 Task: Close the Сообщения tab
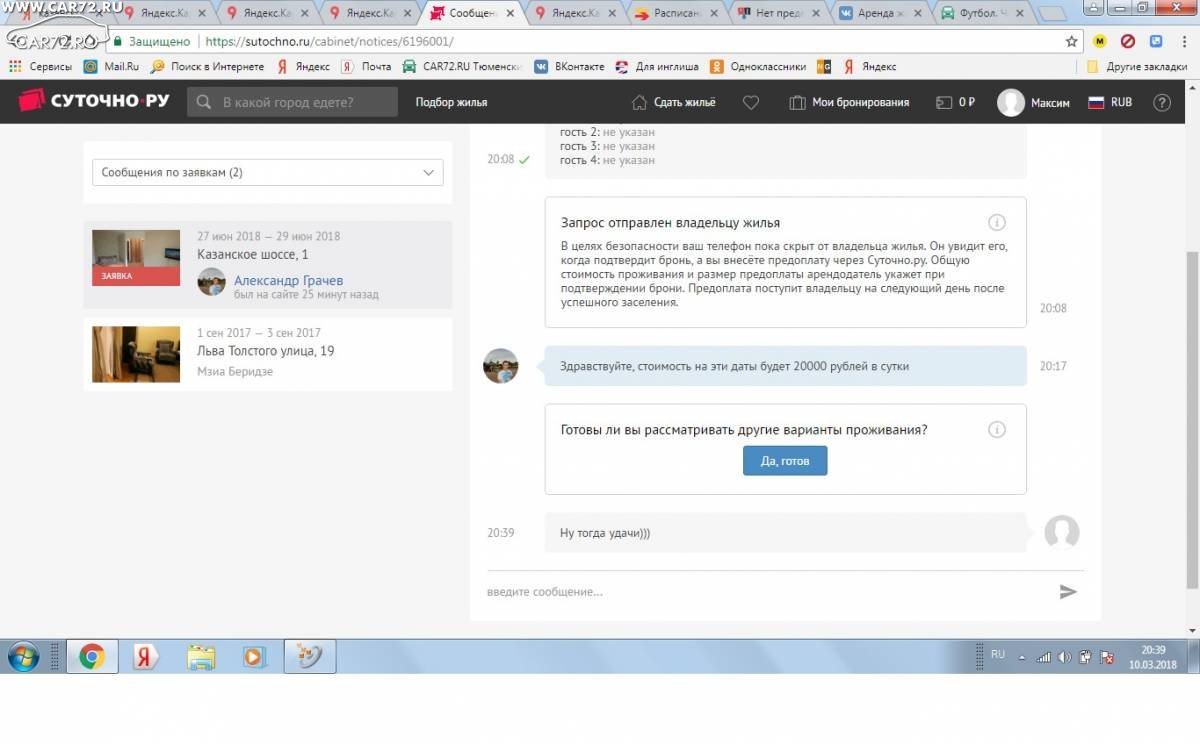tap(510, 14)
